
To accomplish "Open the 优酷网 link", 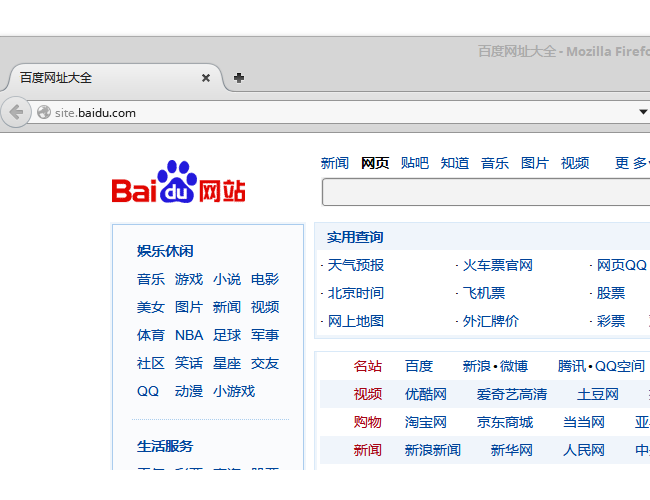I will (426, 394).
